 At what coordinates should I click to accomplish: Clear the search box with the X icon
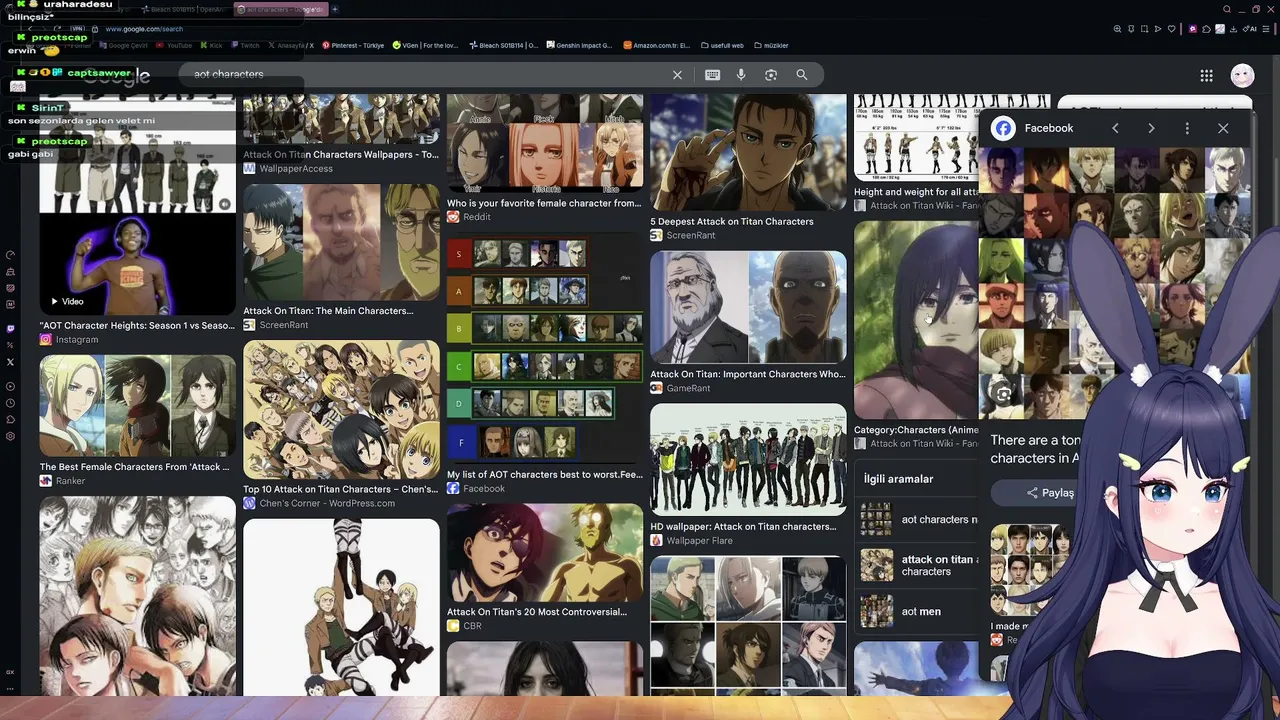[x=677, y=75]
